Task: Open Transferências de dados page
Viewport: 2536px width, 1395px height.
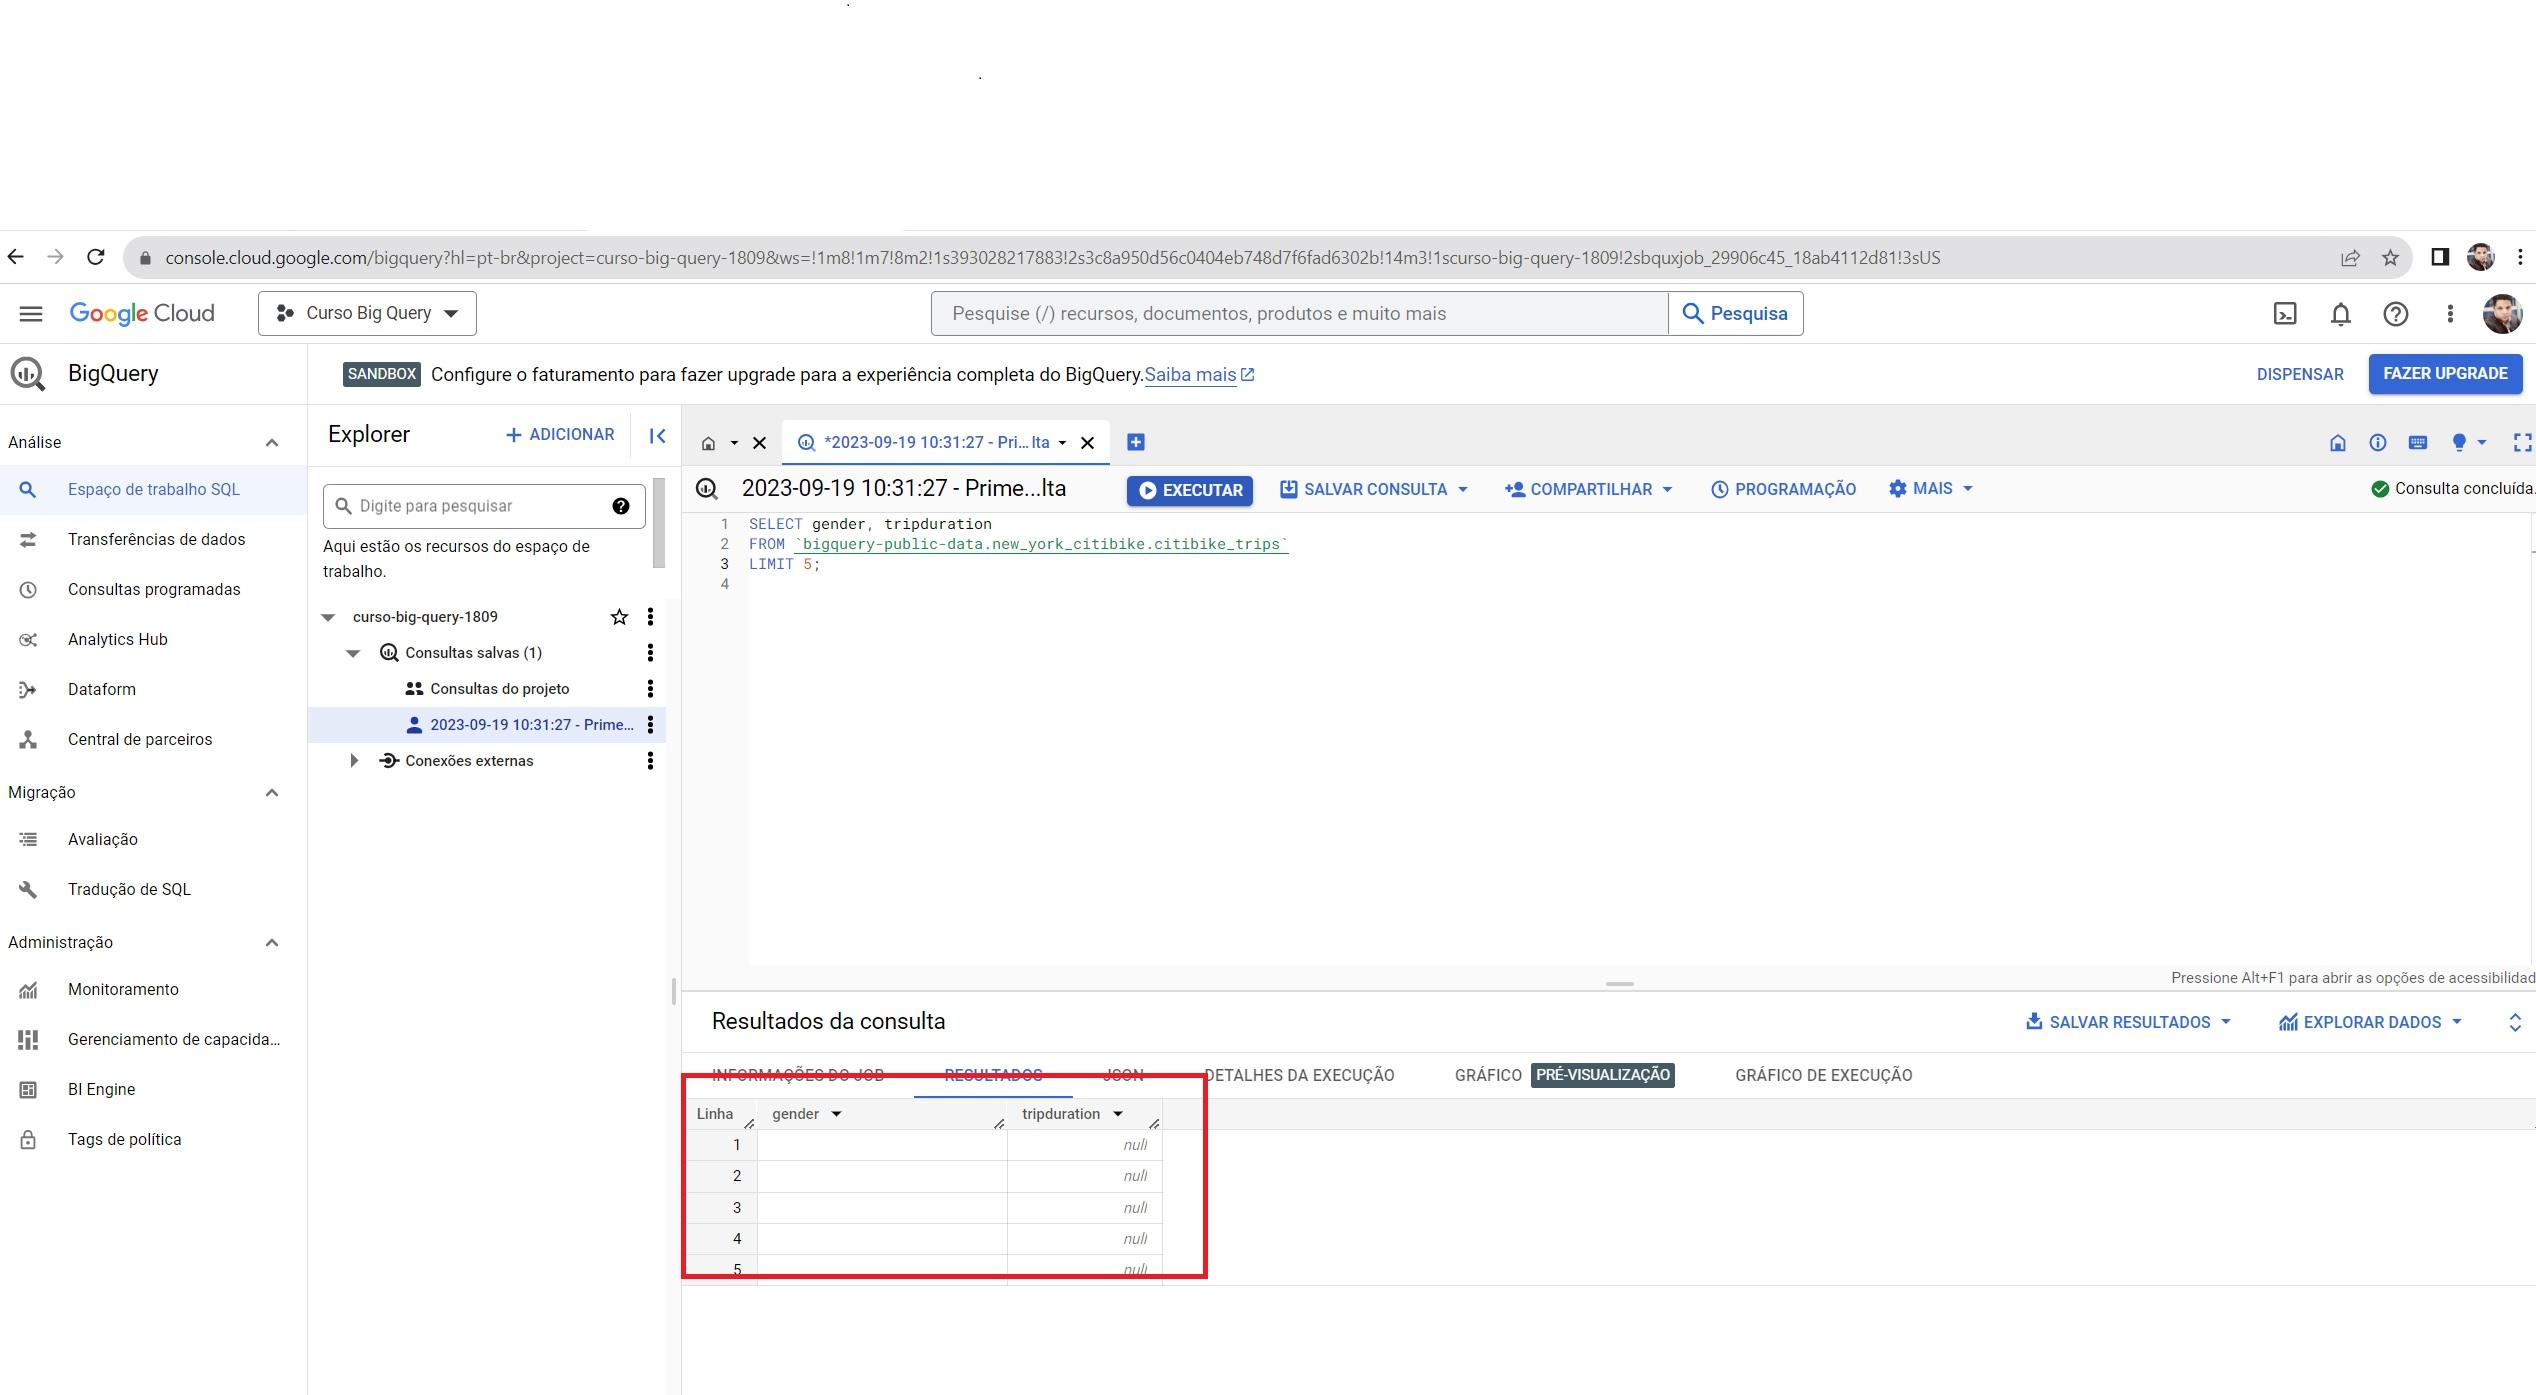Action: 154,539
